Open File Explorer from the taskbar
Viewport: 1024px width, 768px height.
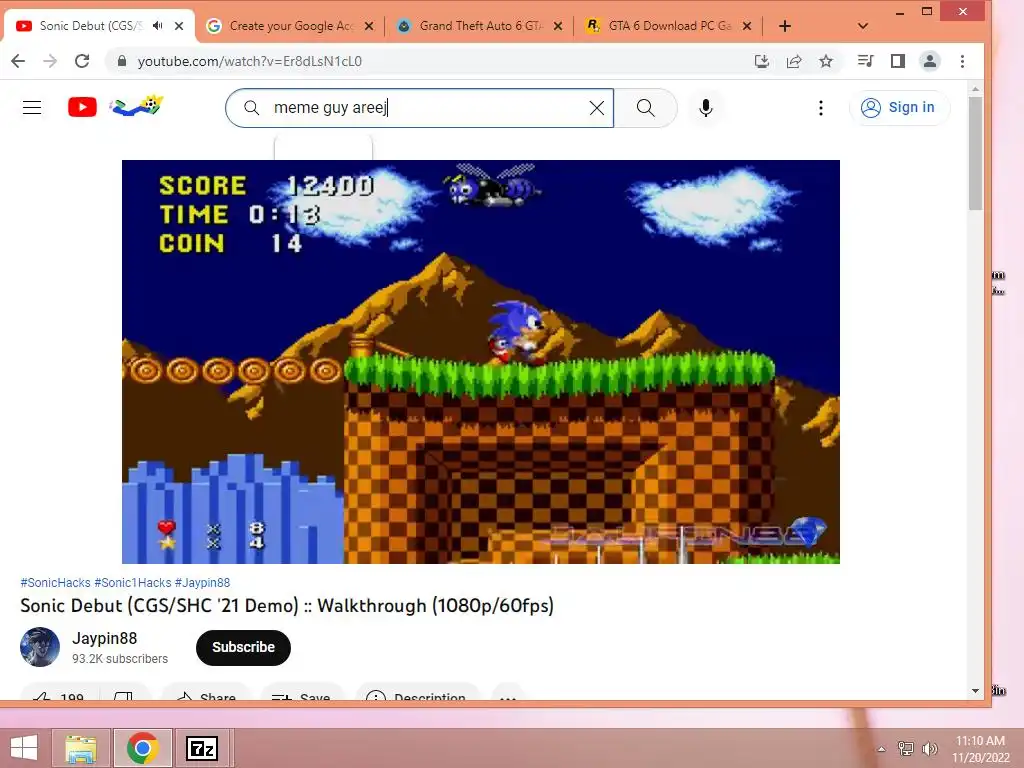point(81,748)
